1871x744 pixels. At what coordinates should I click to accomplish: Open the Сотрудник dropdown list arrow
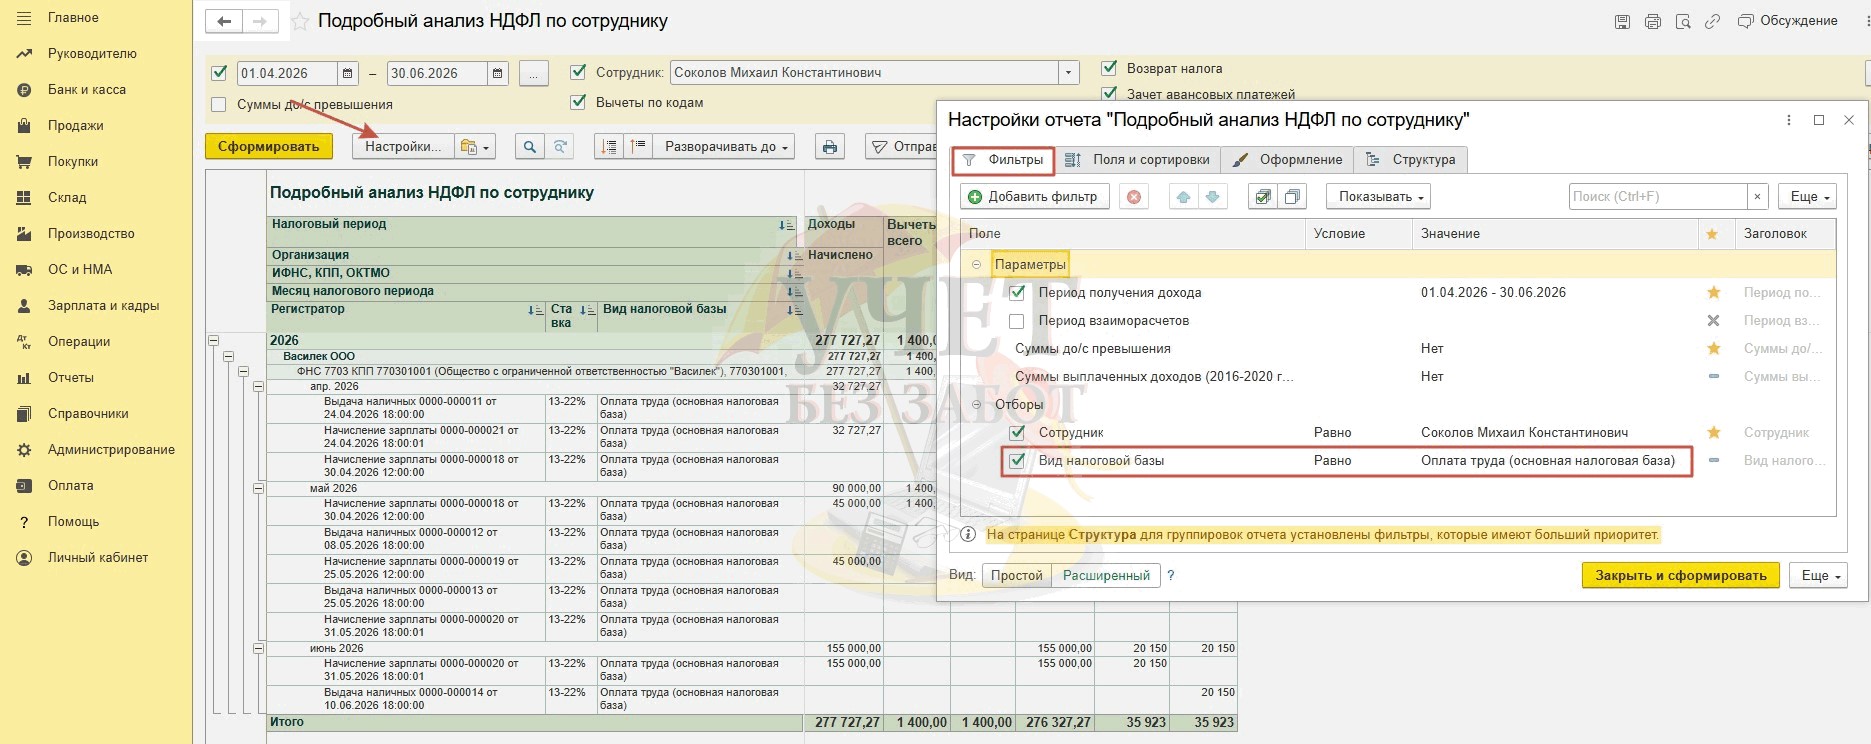pos(1069,73)
